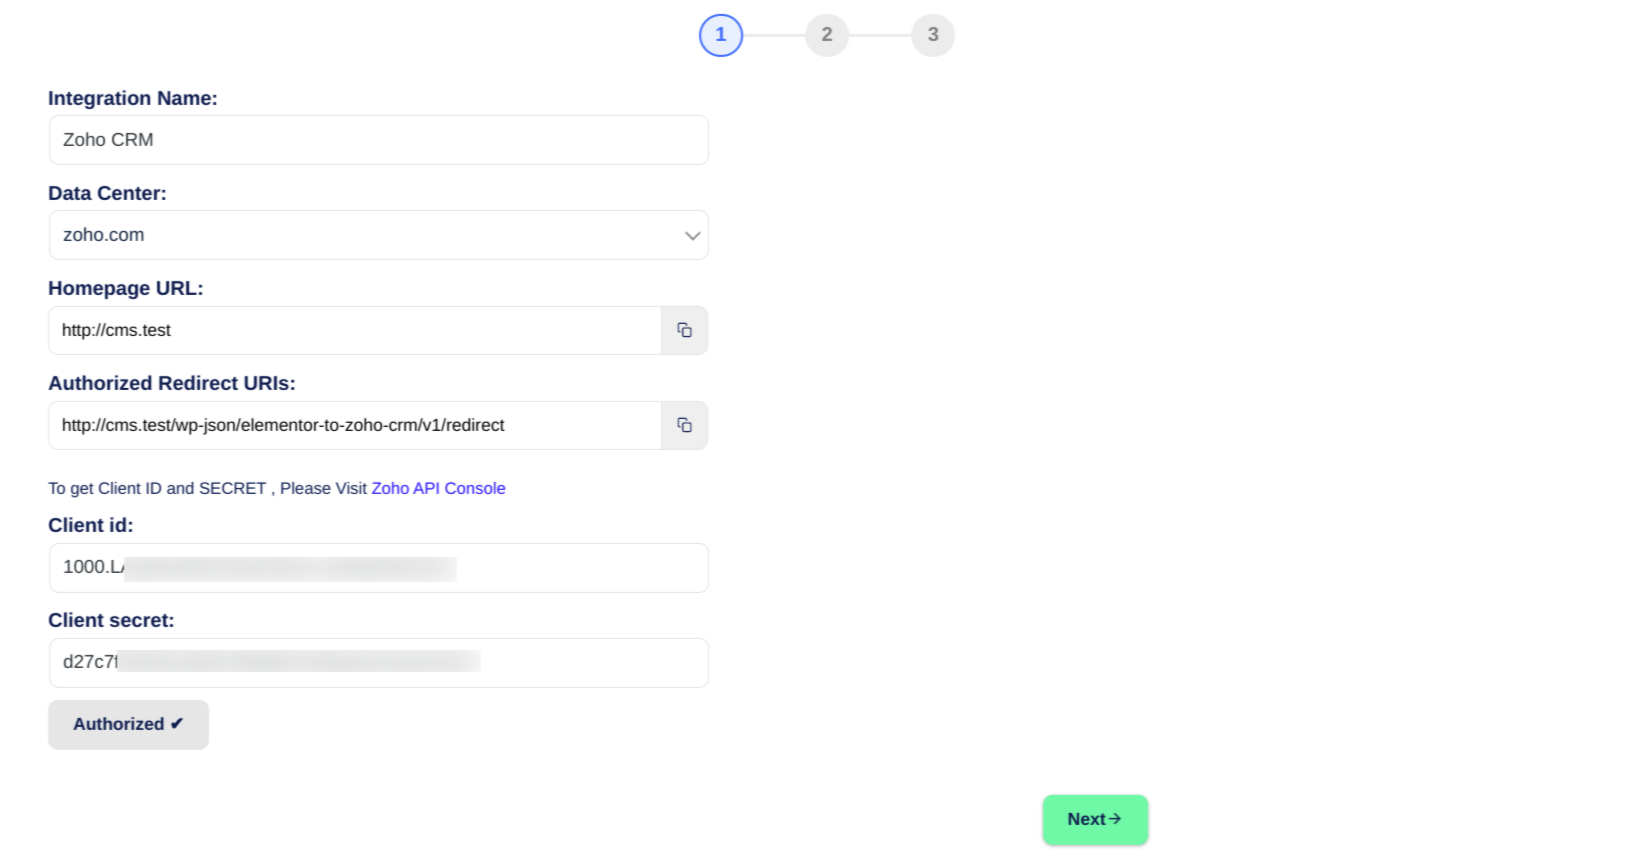
Task: Click the "Client id:" label
Action: pyautogui.click(x=91, y=525)
